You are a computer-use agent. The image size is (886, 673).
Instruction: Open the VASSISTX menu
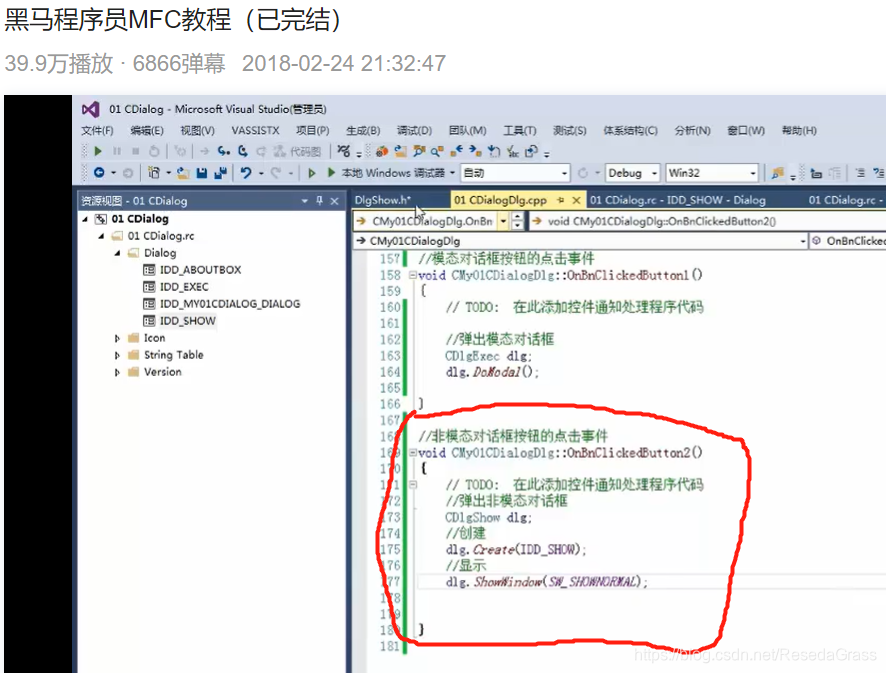(x=255, y=131)
